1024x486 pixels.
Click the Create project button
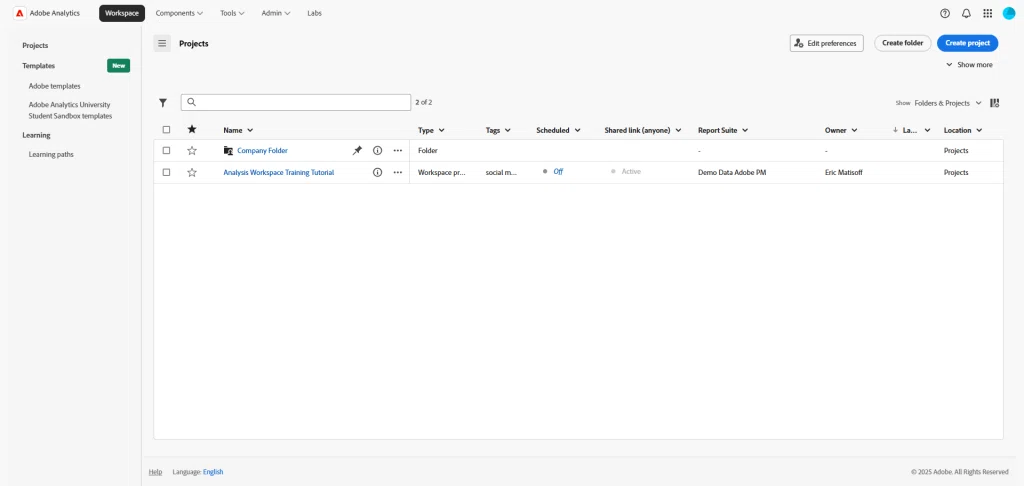pos(967,43)
